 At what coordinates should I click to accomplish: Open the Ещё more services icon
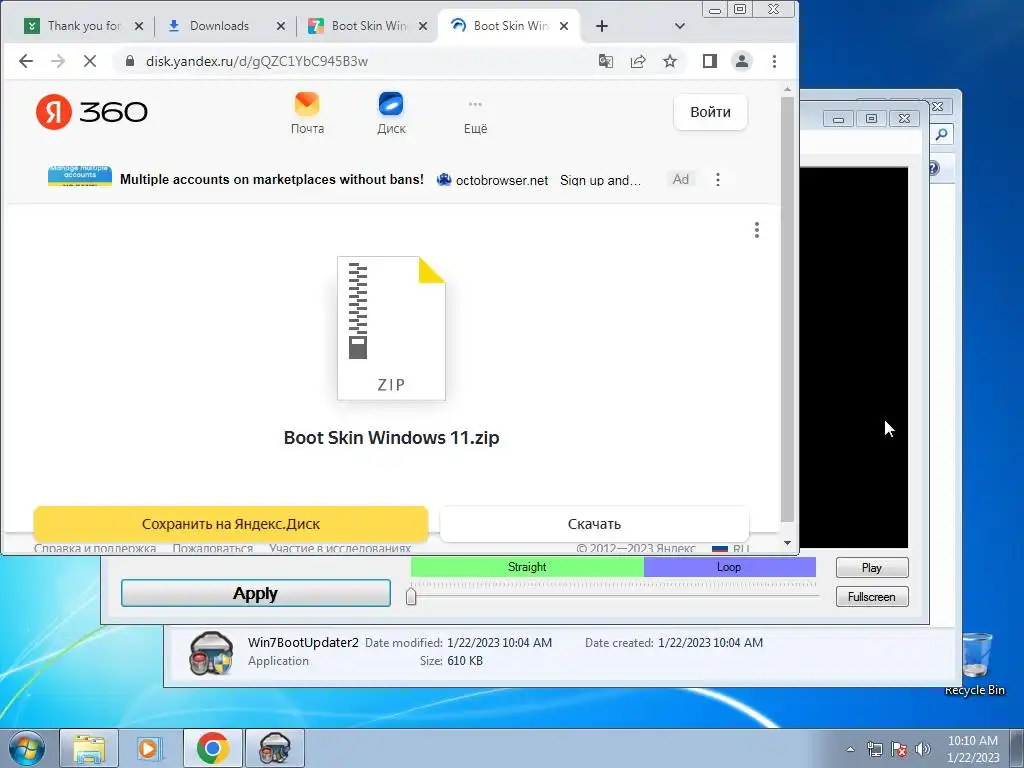tap(475, 117)
